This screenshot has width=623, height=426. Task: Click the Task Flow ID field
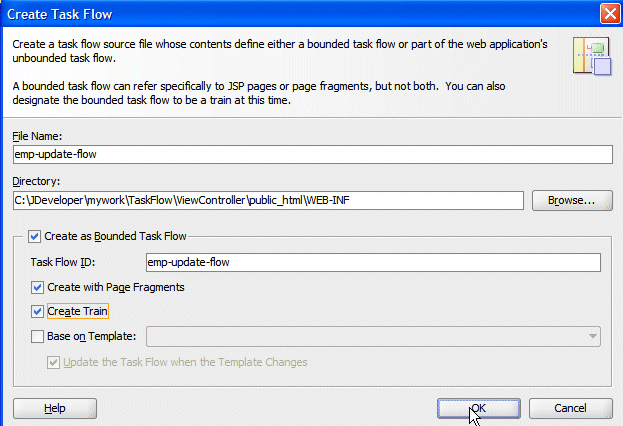tap(373, 262)
